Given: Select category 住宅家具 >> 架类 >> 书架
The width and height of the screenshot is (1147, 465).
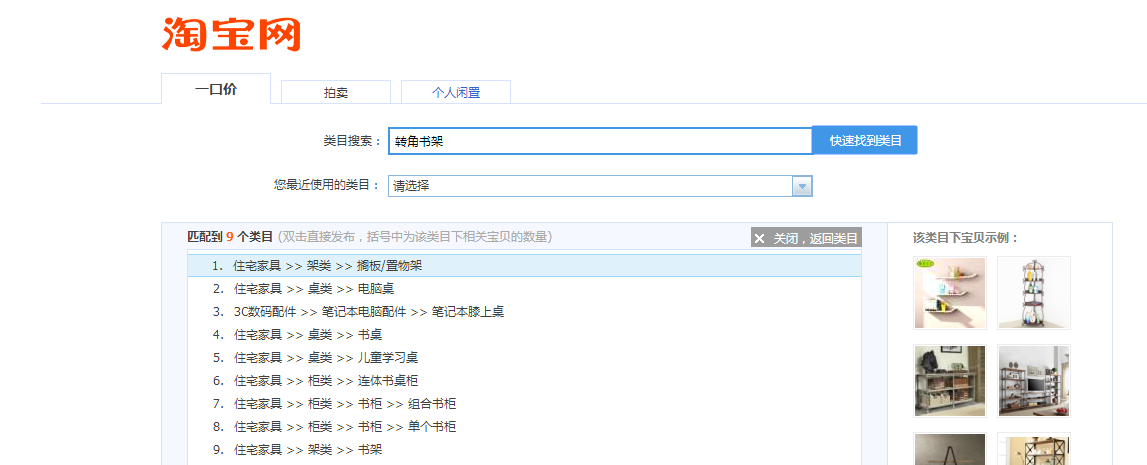Looking at the screenshot, I should pyautogui.click(x=308, y=450).
